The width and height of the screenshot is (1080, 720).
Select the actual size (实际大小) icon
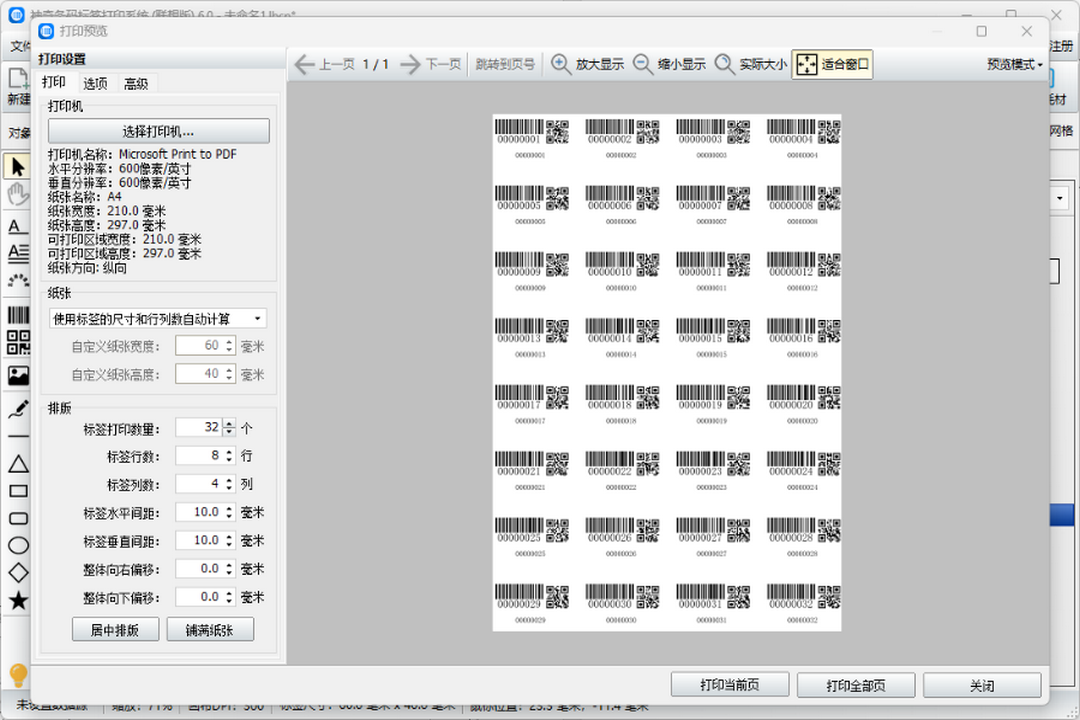[724, 64]
